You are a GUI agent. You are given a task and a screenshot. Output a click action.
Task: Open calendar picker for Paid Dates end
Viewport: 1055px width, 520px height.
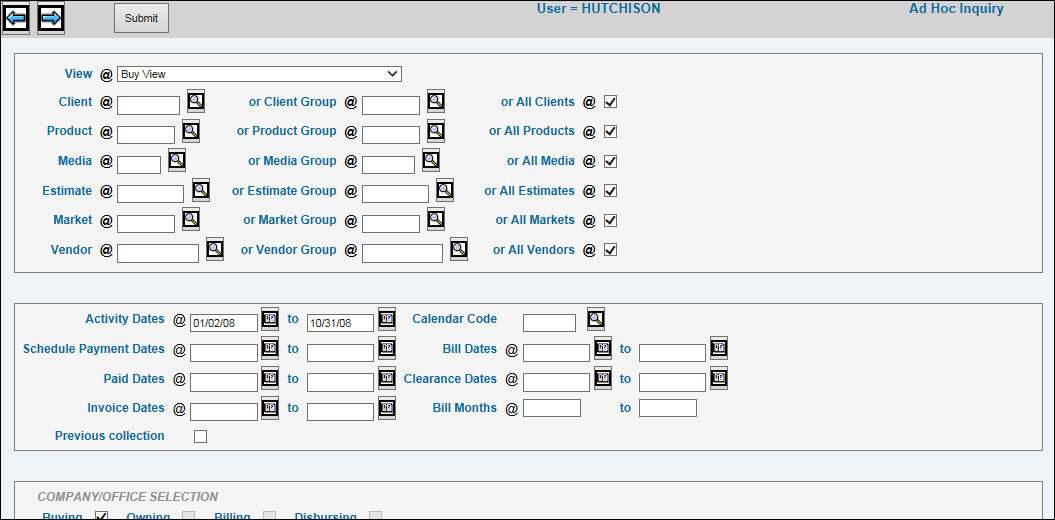click(387, 378)
